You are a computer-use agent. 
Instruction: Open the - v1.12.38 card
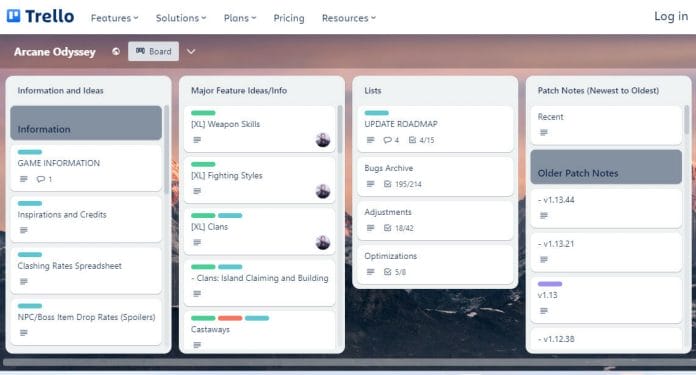click(606, 339)
